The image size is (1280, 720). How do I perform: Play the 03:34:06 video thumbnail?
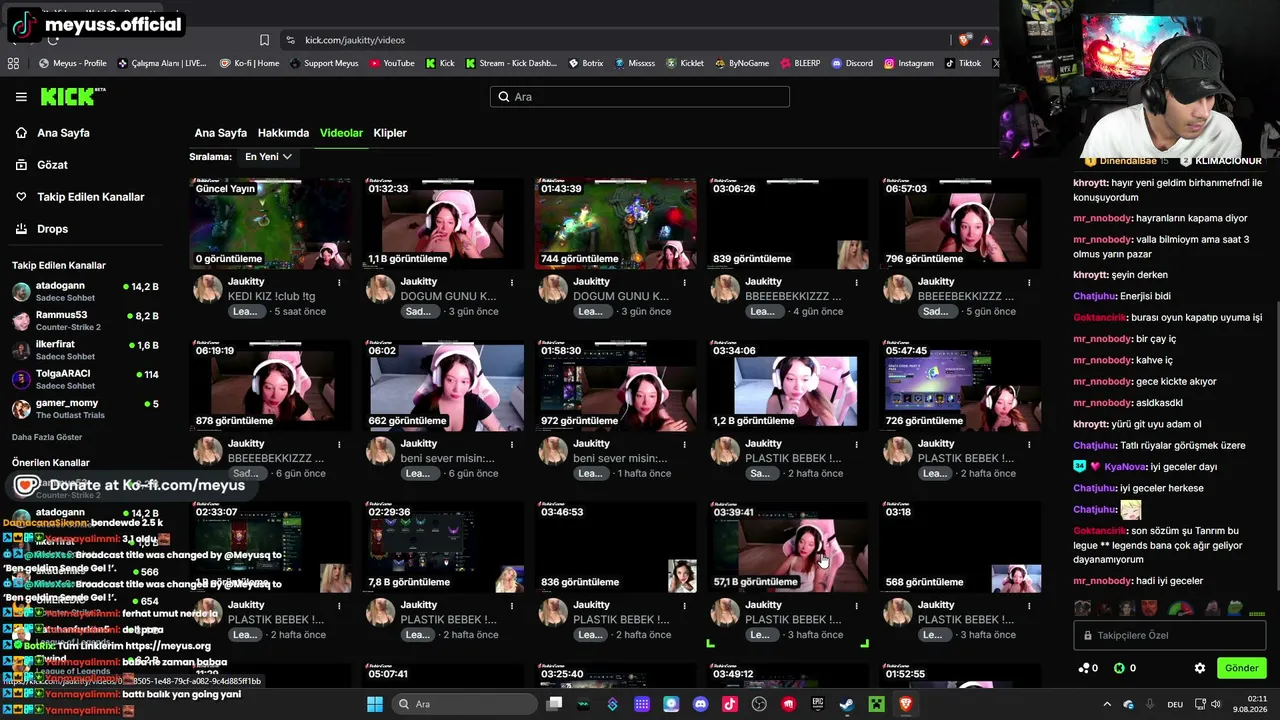pos(788,385)
